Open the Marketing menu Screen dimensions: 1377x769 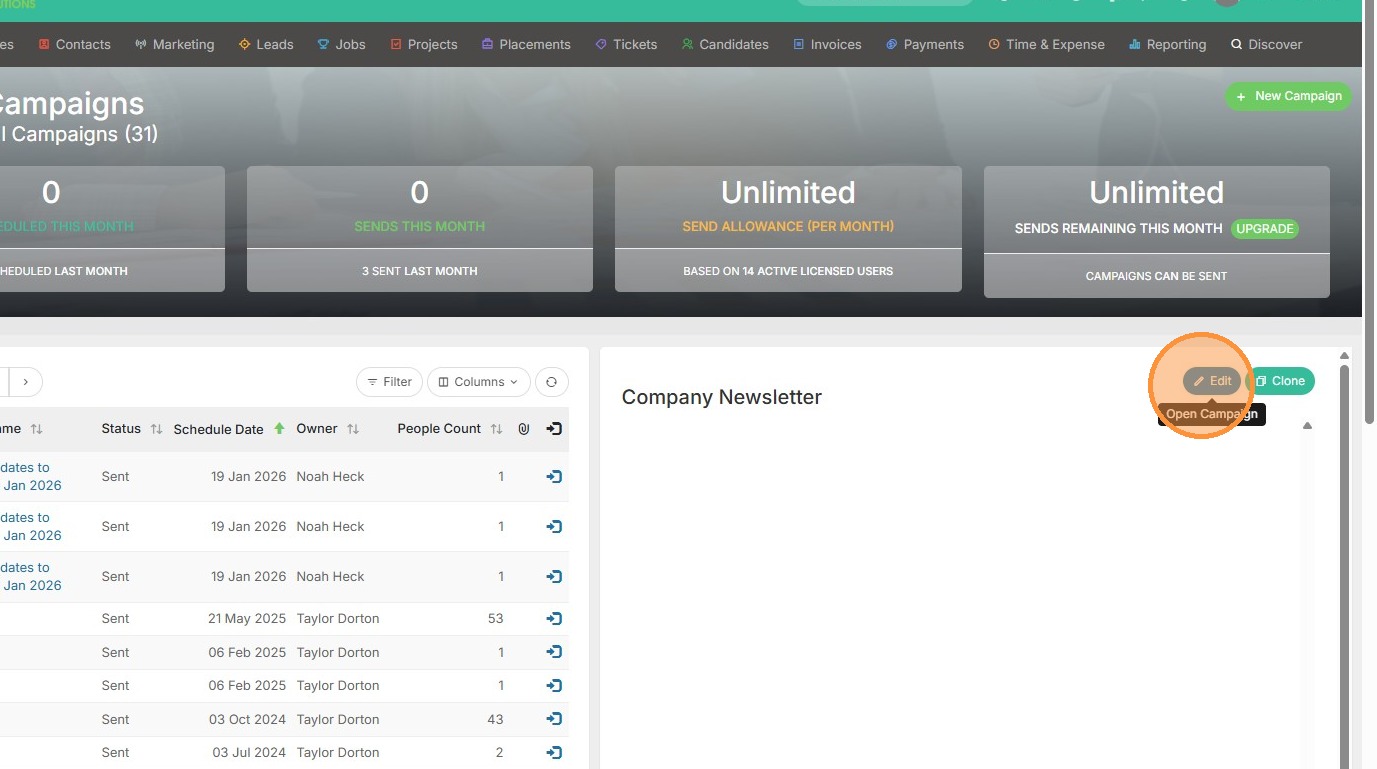[174, 44]
